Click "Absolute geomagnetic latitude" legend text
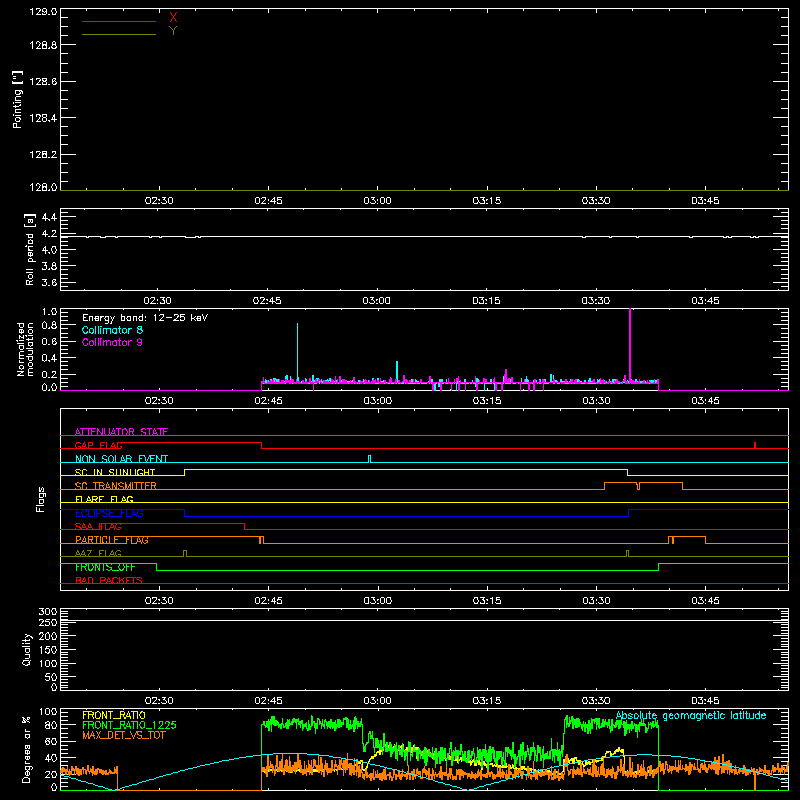Viewport: 800px width, 800px height. 691,716
